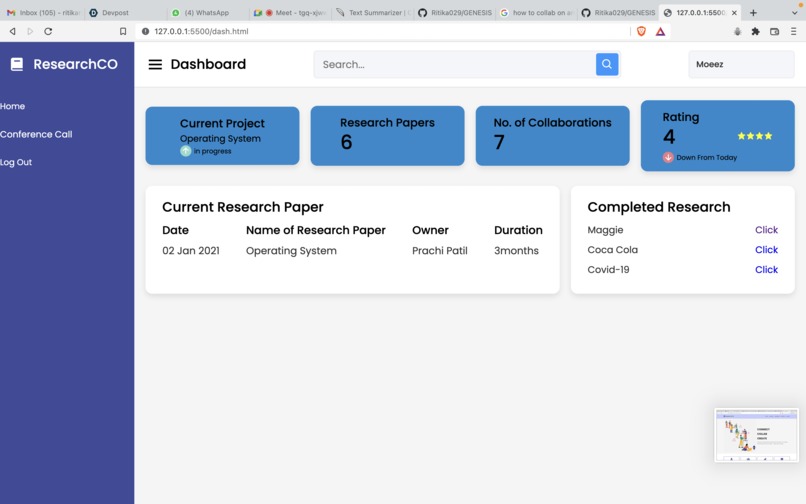Select the Research Papers card

(x=387, y=136)
